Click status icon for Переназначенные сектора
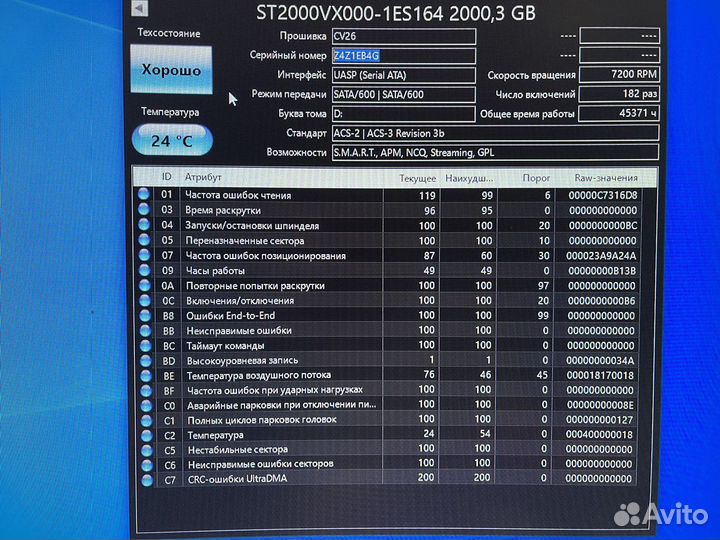 click(x=144, y=240)
